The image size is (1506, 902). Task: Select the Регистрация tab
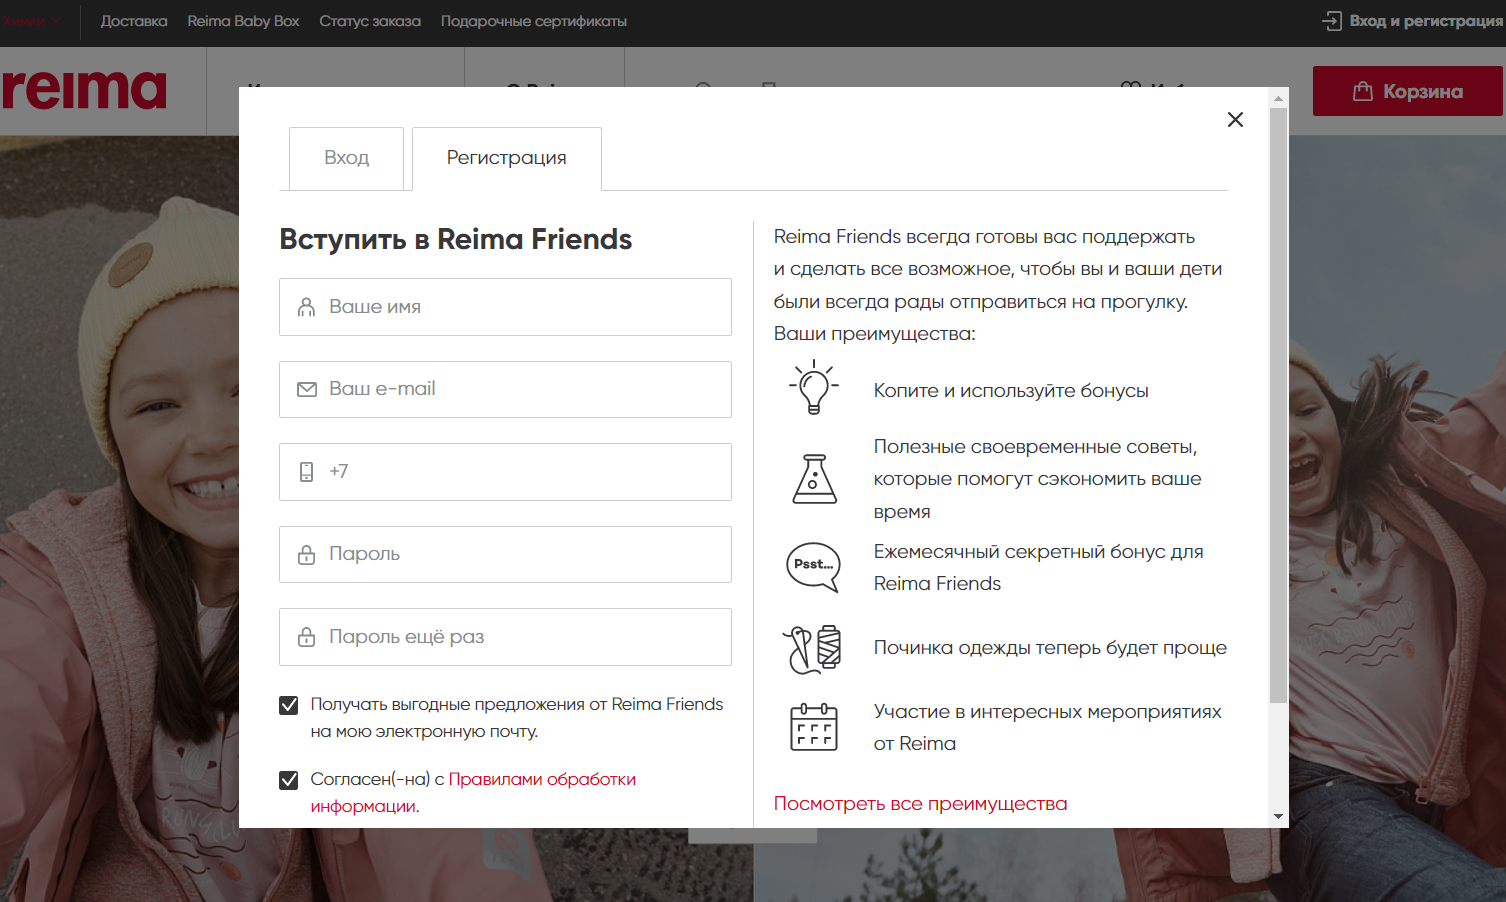click(507, 158)
